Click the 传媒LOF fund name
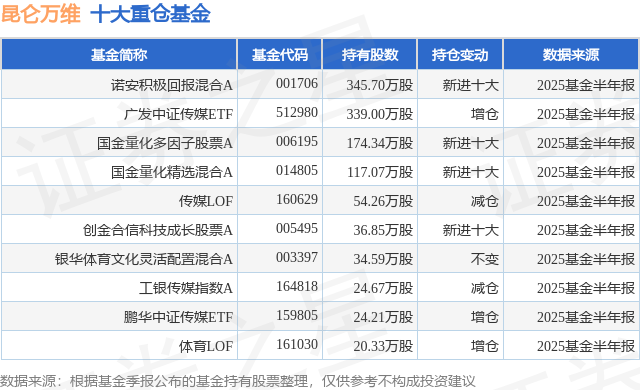 click(206, 201)
